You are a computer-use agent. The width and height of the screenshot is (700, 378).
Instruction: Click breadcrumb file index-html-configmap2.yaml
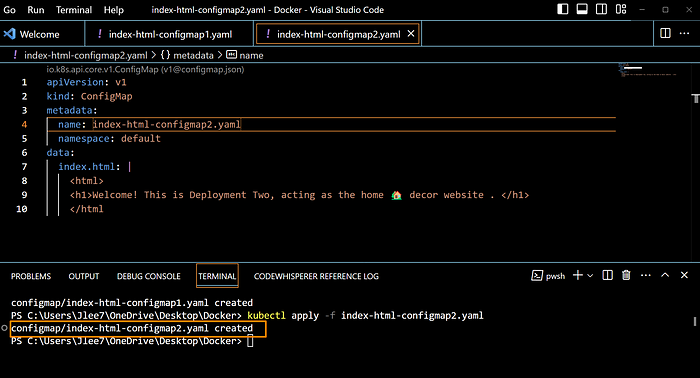tap(85, 55)
